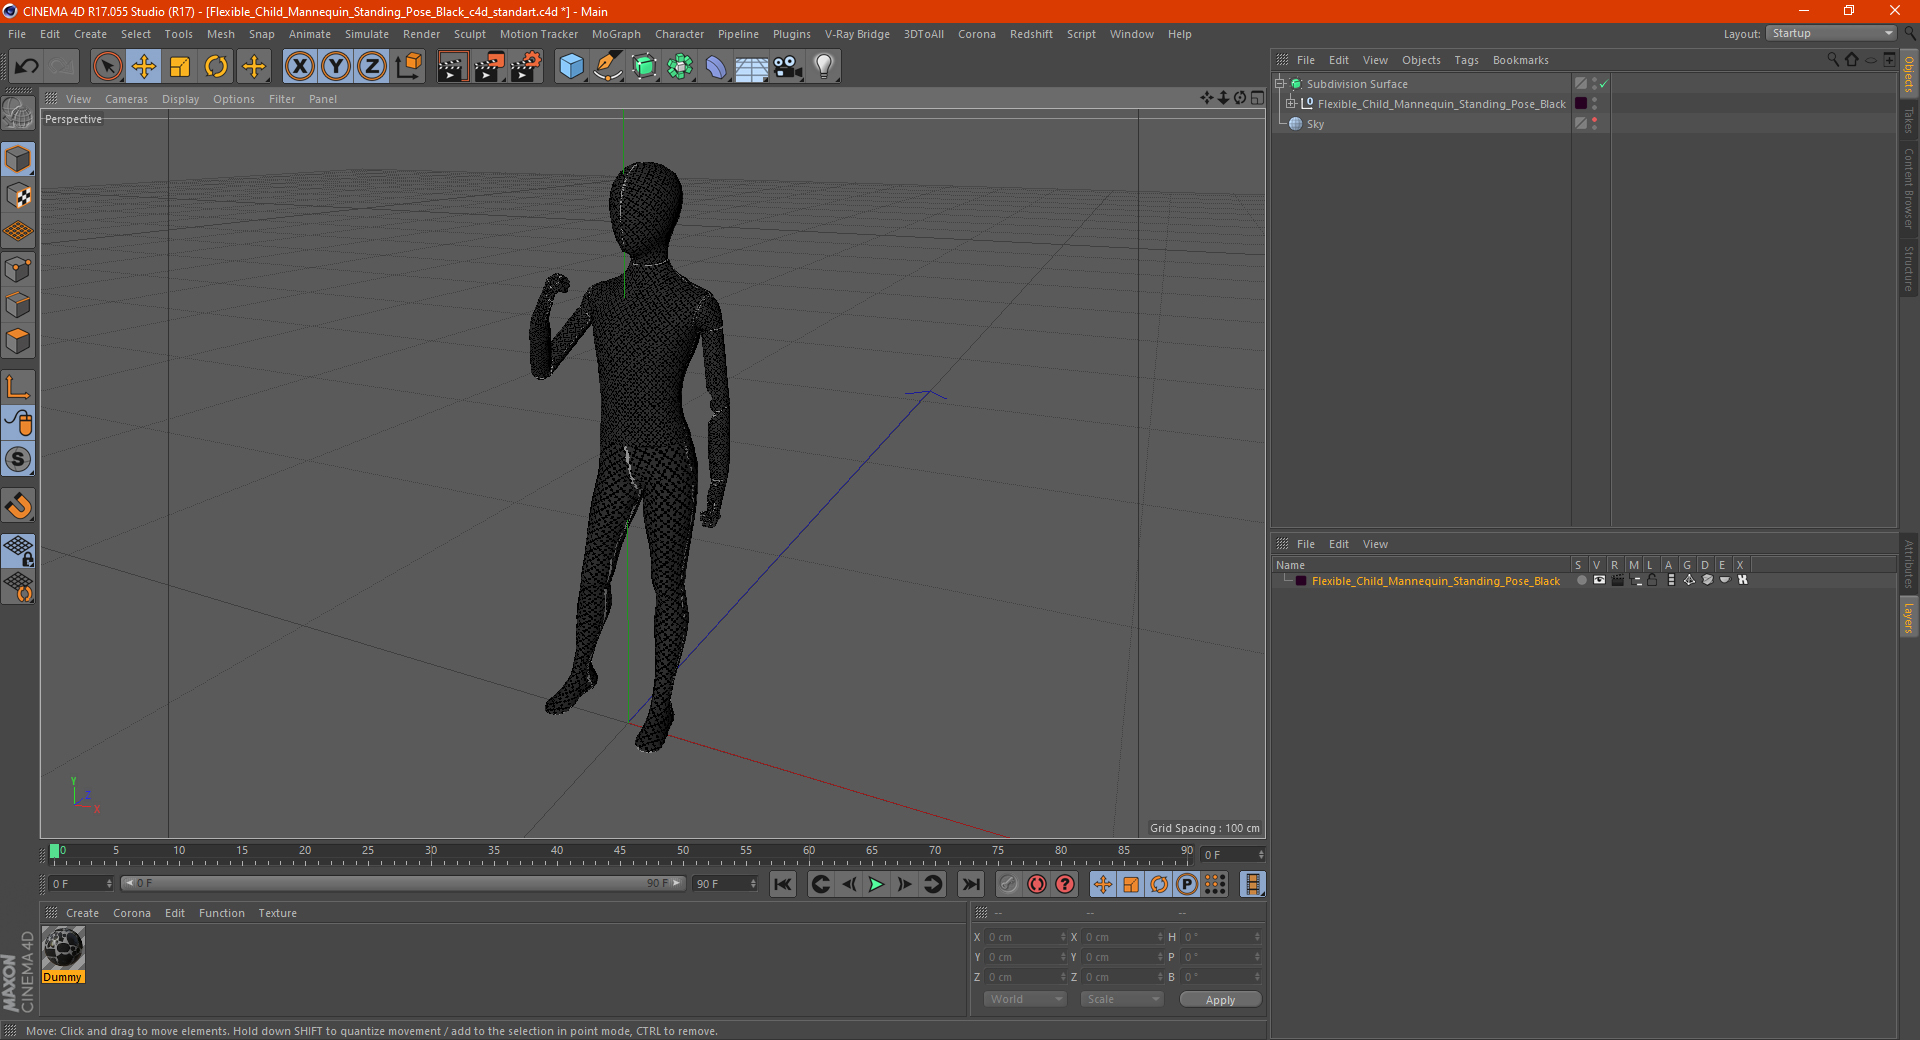Activate the Rotate tool icon
1920x1040 pixels.
(216, 67)
